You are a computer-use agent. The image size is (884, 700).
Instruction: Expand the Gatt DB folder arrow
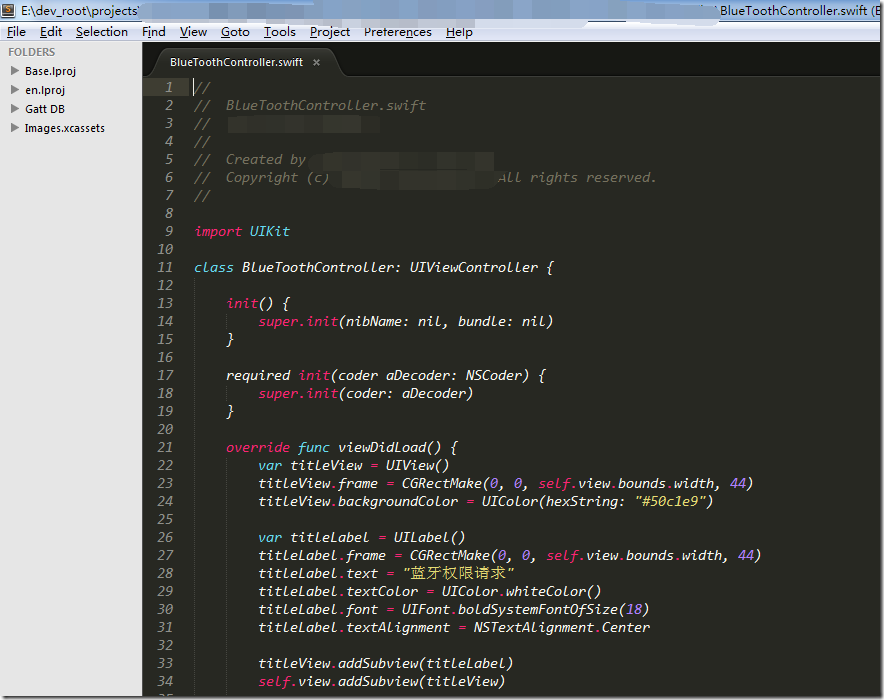pos(15,109)
